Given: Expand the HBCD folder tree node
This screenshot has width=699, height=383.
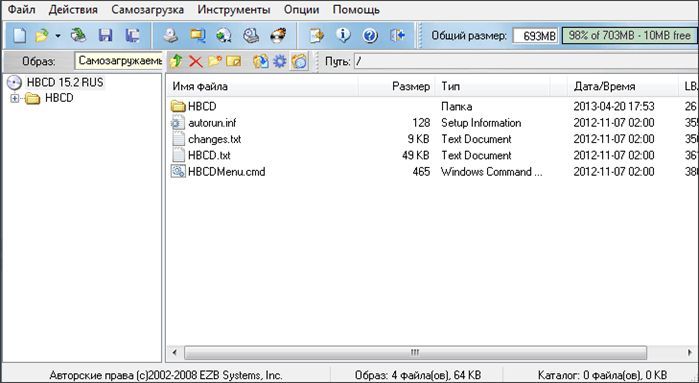Looking at the screenshot, I should [15, 99].
